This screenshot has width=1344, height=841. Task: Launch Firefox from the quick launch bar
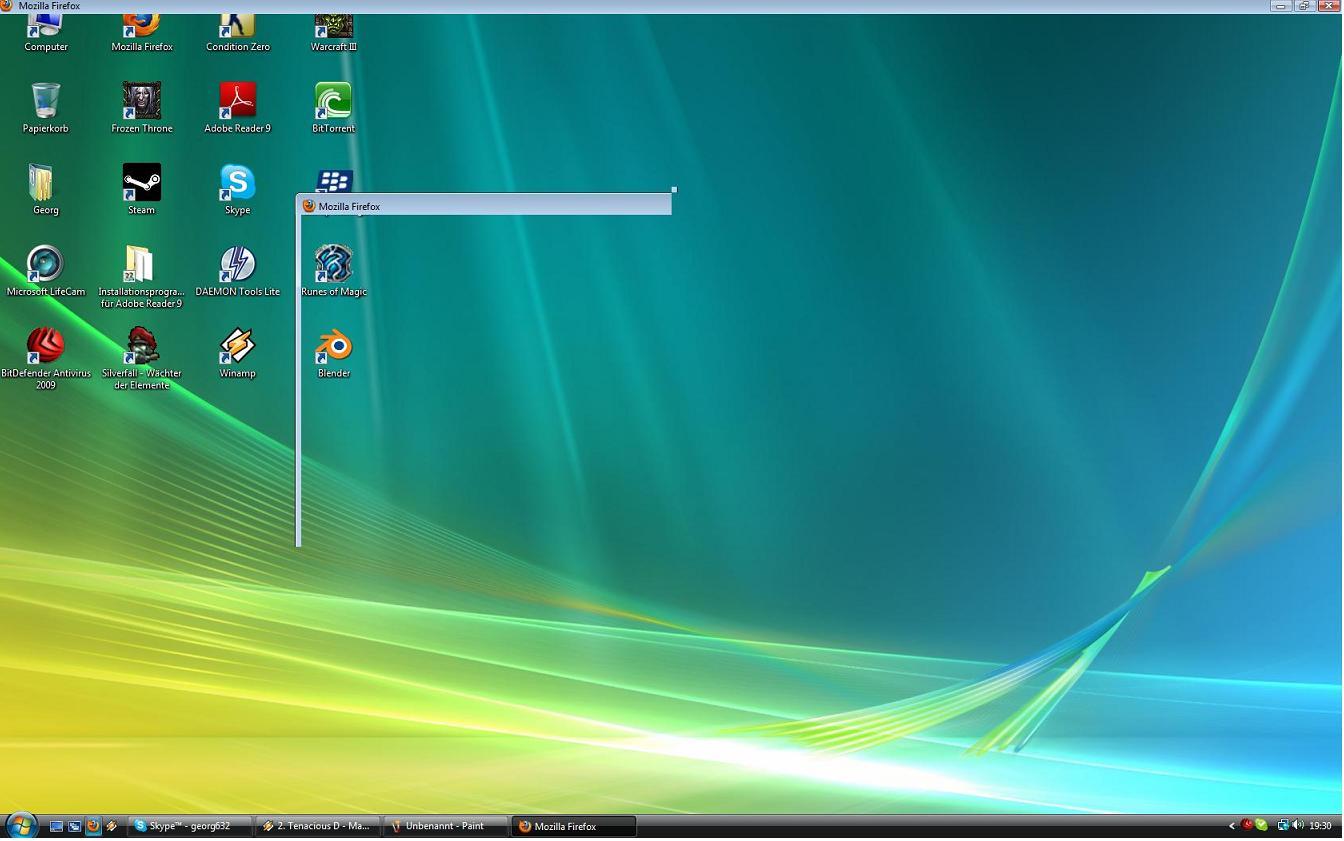pyautogui.click(x=93, y=826)
